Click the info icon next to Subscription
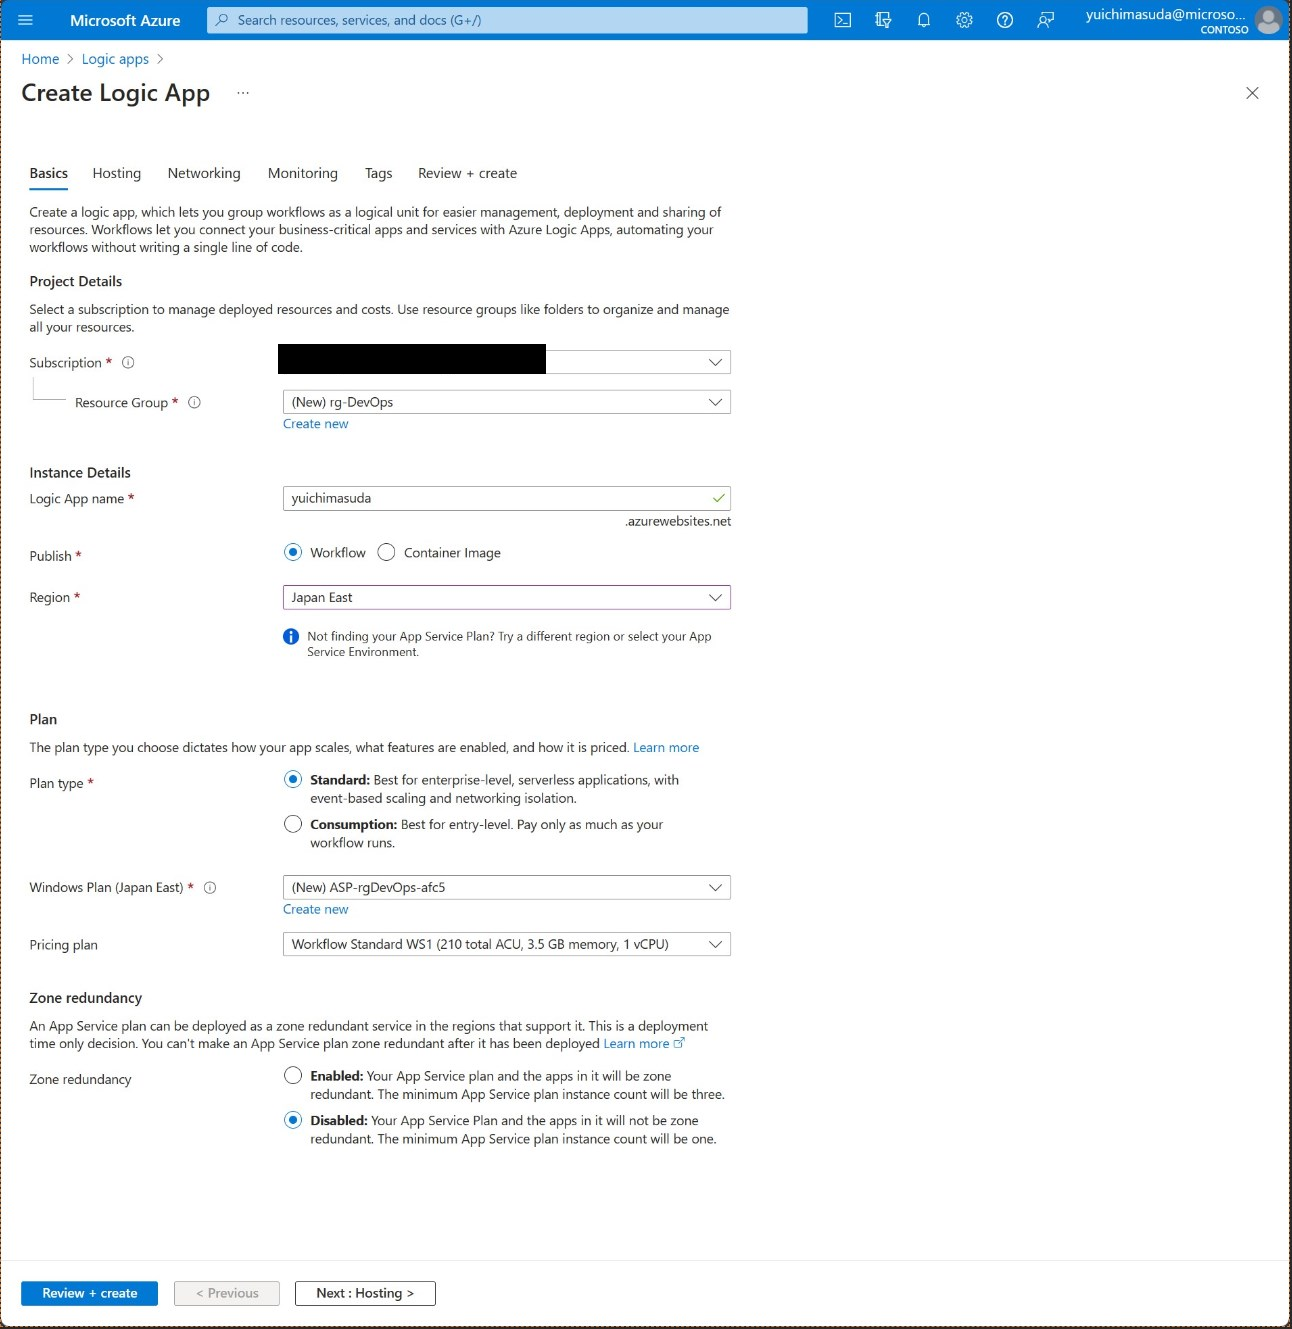The height and width of the screenshot is (1329, 1292). click(x=128, y=363)
